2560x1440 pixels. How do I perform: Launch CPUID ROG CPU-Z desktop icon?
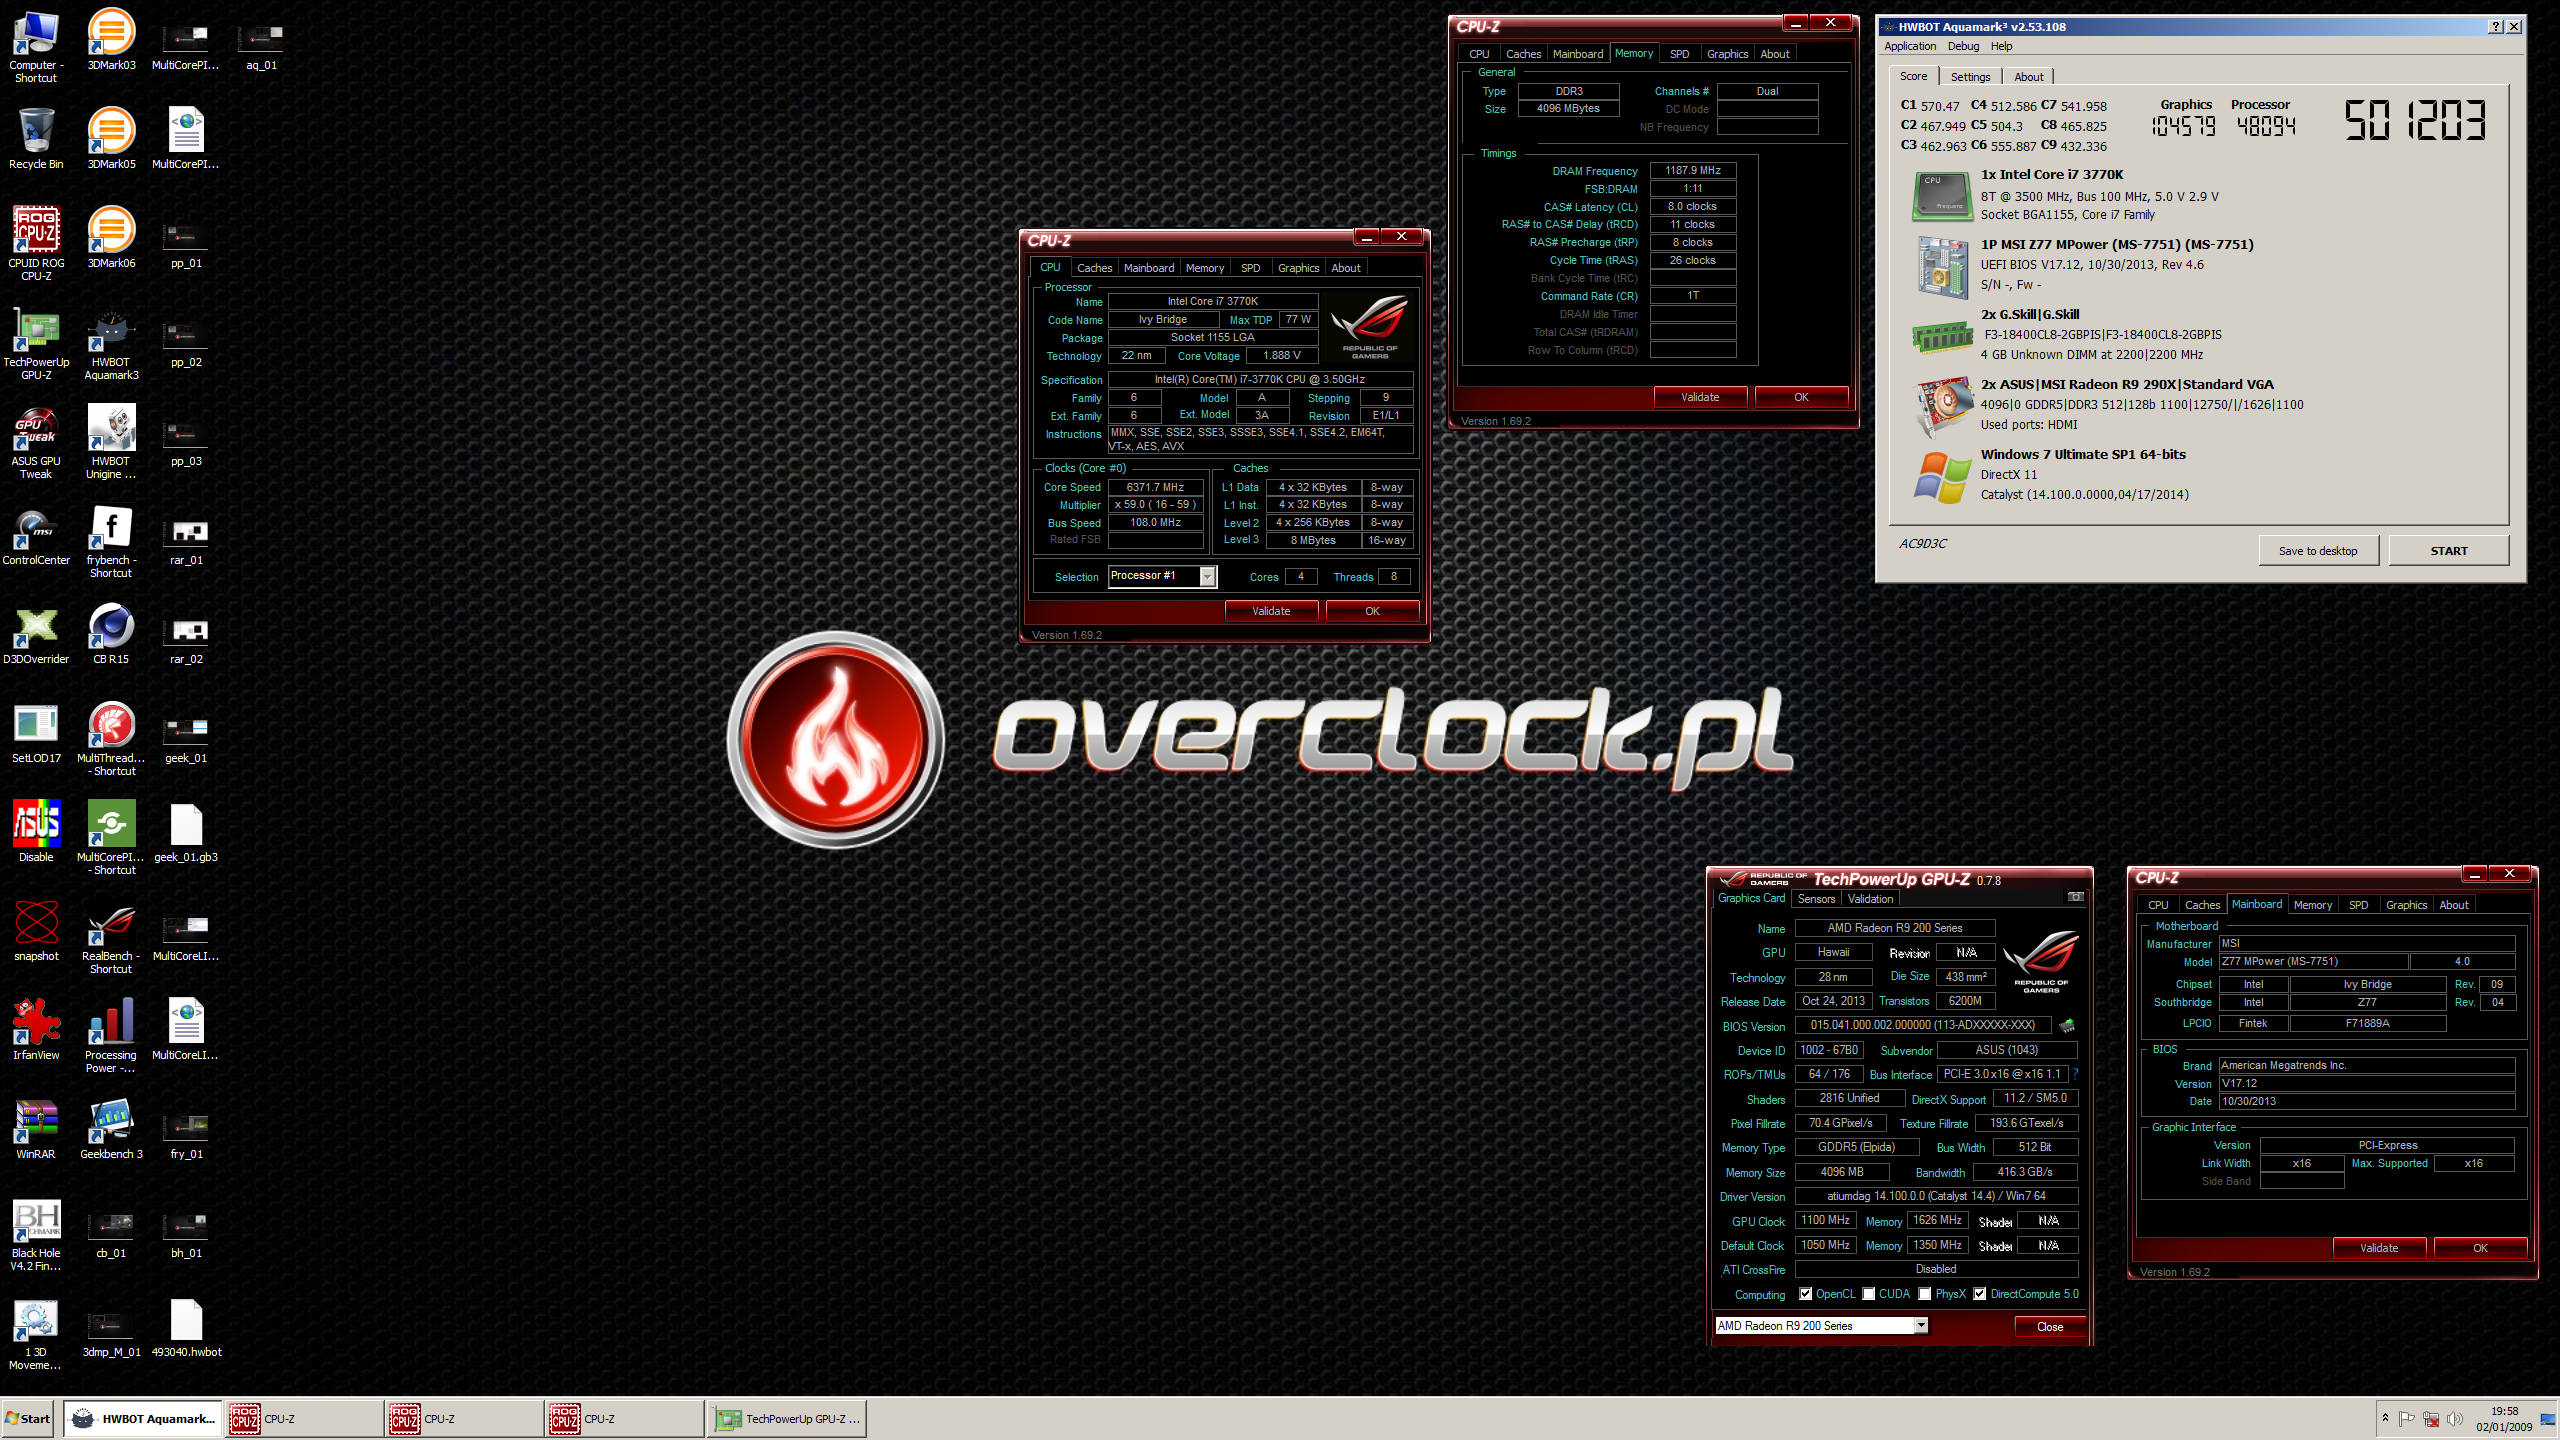coord(36,243)
